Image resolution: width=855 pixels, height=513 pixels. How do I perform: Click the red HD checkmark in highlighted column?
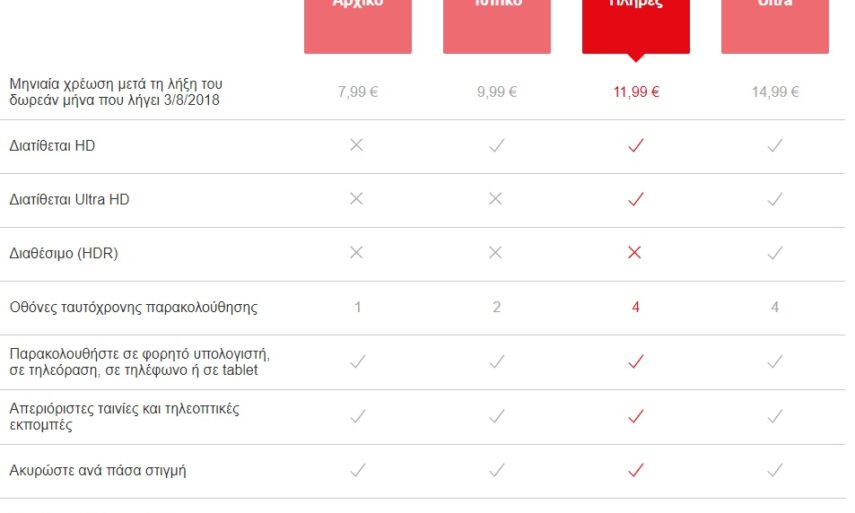pyautogui.click(x=635, y=146)
